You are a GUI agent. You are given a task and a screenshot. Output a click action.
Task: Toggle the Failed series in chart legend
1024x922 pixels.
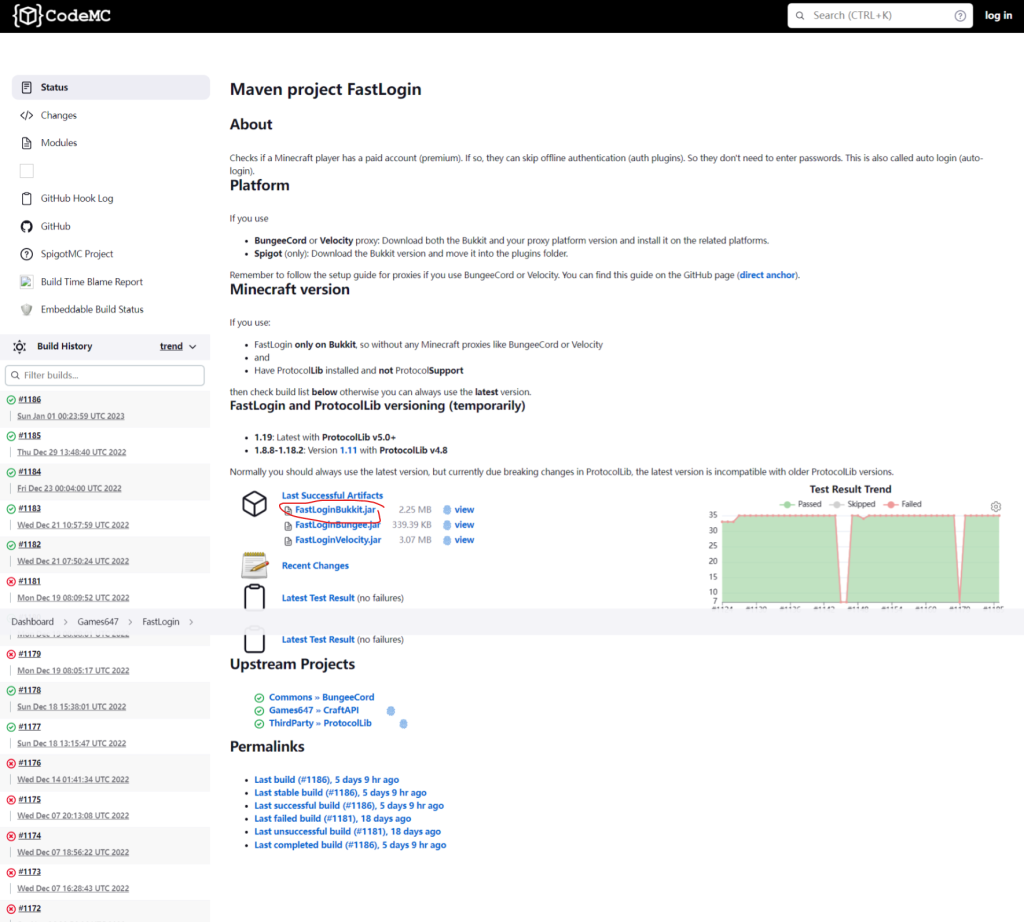[903, 504]
